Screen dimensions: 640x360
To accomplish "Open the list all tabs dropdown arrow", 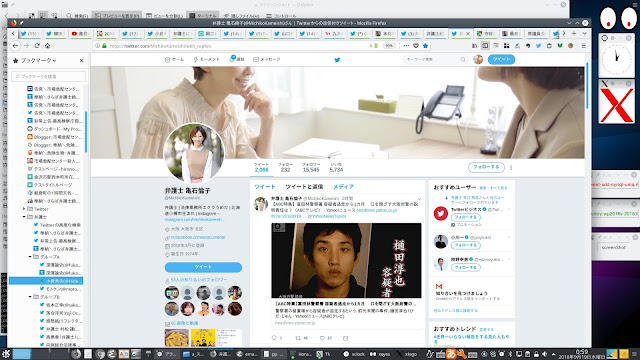I will coord(584,33).
